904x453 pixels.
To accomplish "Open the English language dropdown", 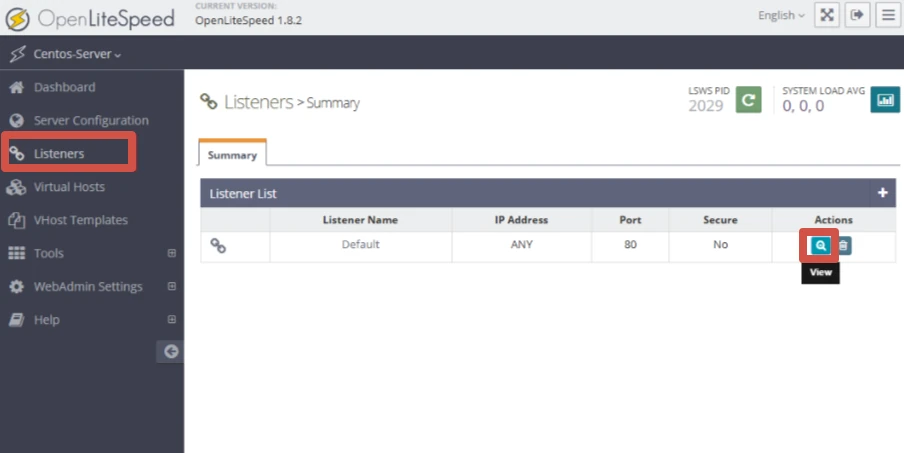I will tap(781, 16).
